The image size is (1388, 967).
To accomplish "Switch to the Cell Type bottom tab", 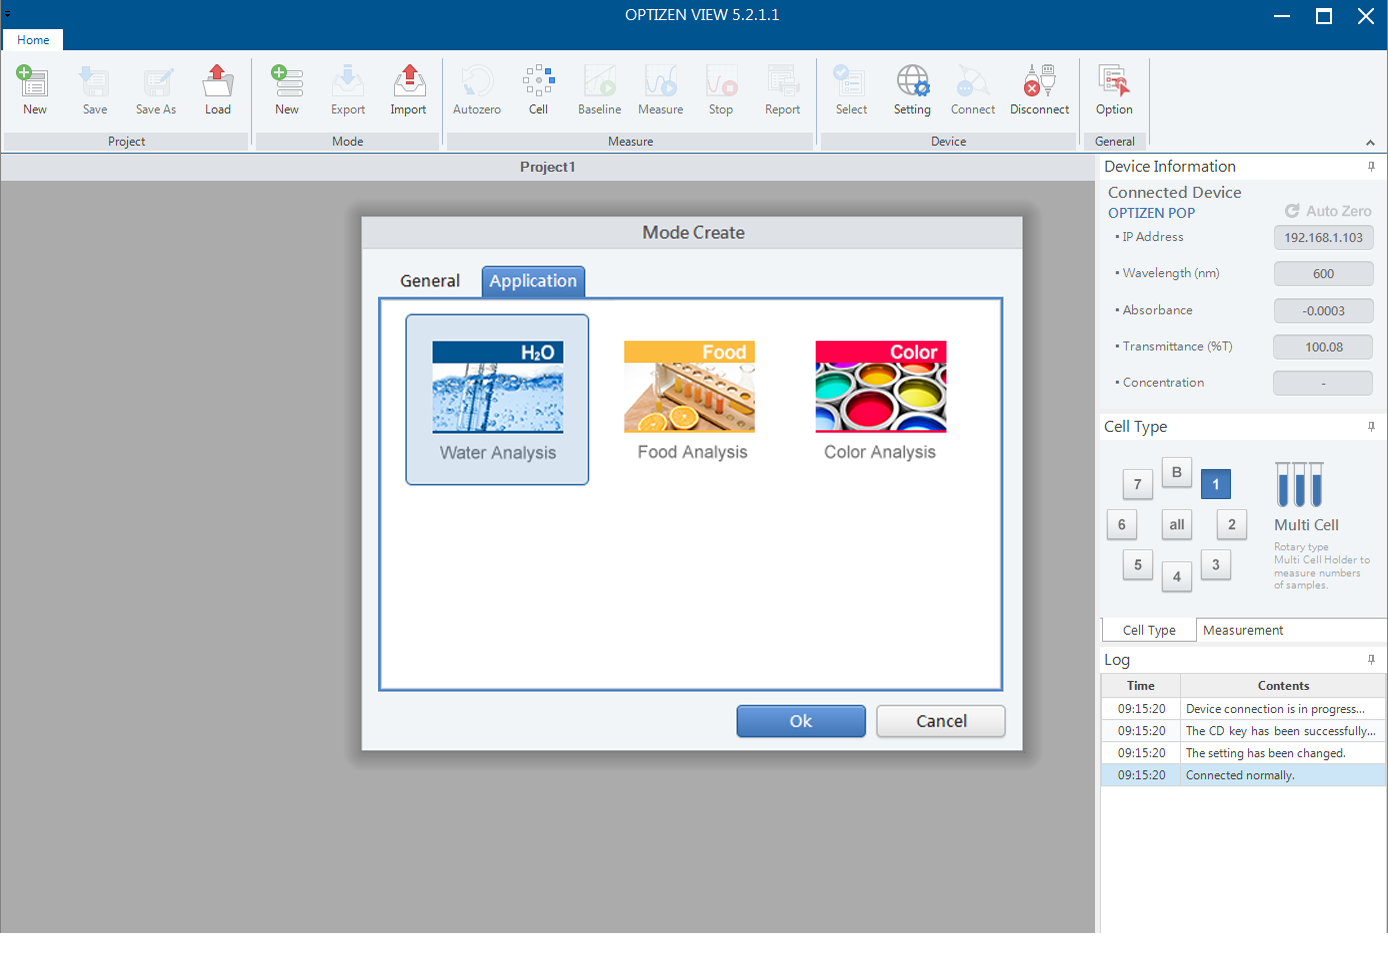I will [x=1149, y=630].
